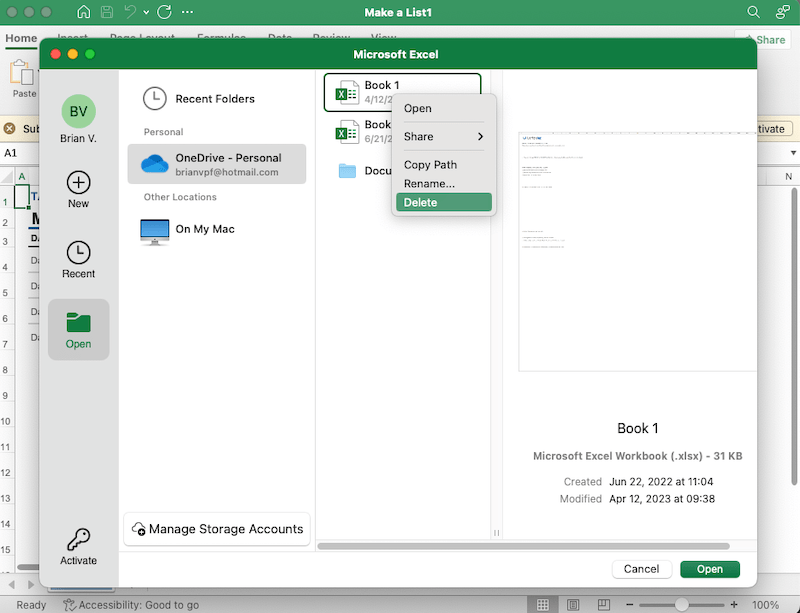Viewport: 800px width, 613px height.
Task: Select OneDrive - Personal location
Action: click(217, 164)
